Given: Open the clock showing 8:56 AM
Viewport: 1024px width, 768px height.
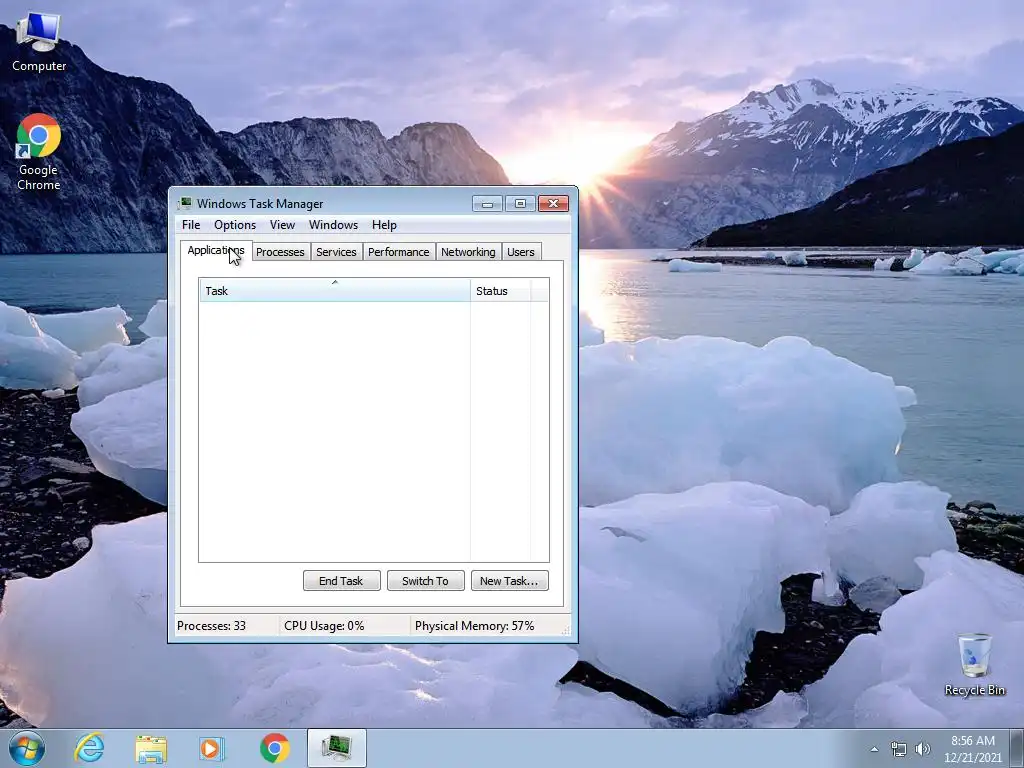Looking at the screenshot, I should [x=972, y=749].
